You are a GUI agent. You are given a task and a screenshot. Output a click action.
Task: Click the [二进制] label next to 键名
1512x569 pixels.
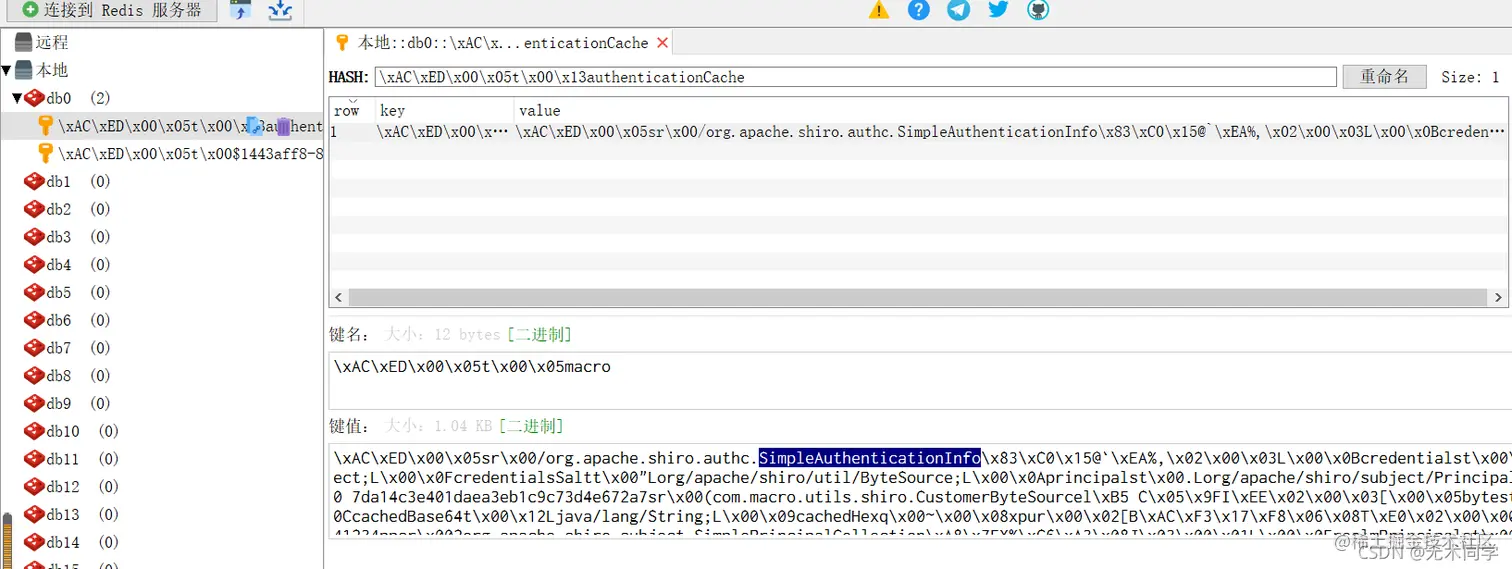click(x=539, y=335)
